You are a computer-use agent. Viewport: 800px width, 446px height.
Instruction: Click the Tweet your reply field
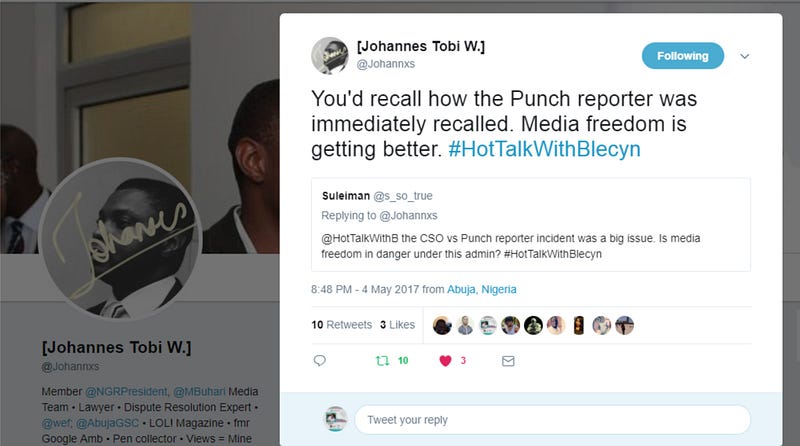[553, 419]
